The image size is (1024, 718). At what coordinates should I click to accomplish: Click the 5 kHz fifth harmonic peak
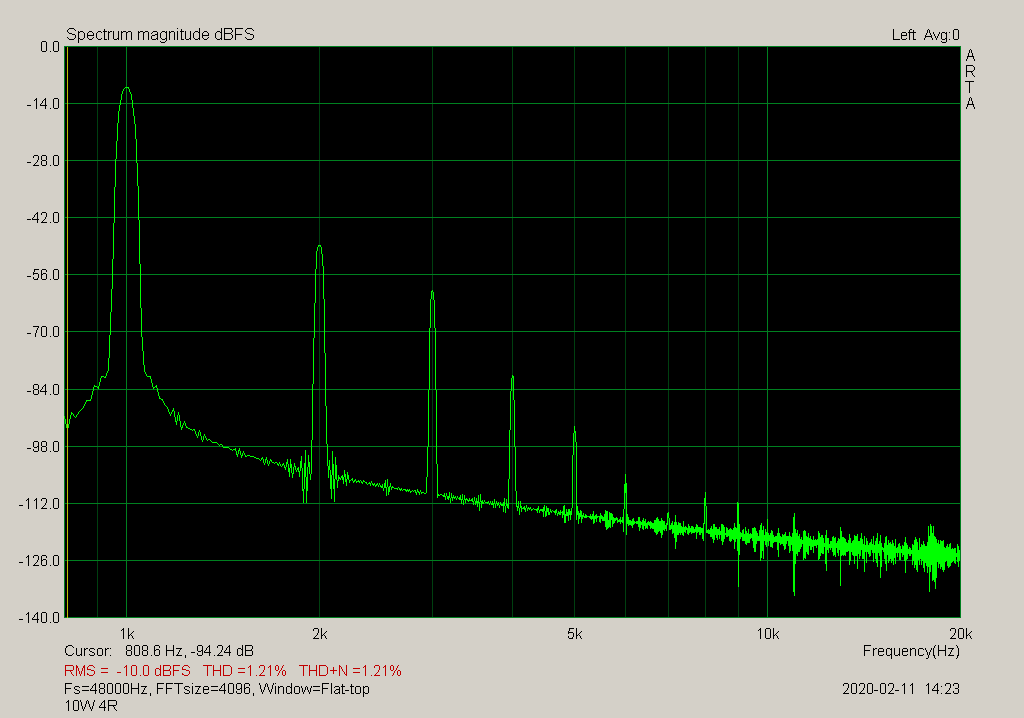click(x=574, y=429)
